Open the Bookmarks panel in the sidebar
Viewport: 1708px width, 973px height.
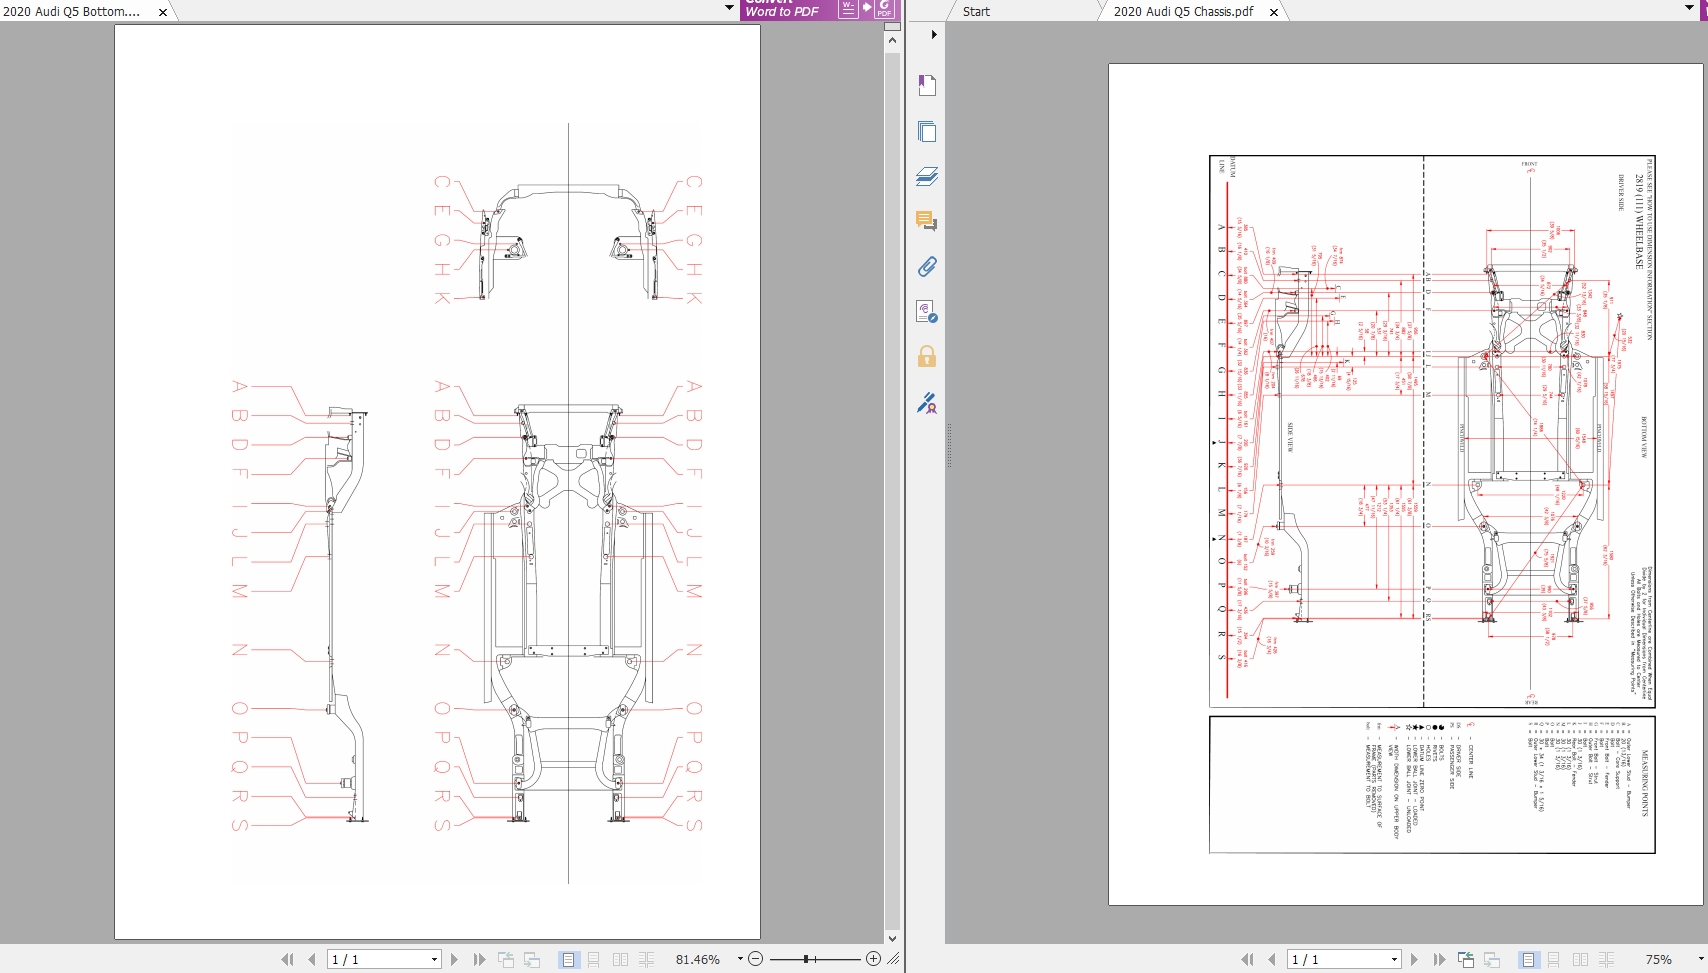pos(927,86)
